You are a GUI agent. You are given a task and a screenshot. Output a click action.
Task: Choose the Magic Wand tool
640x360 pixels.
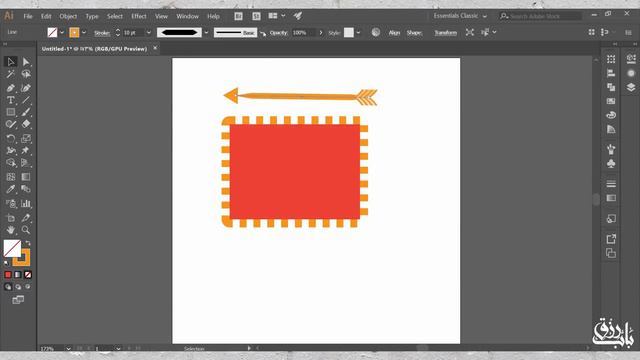coord(11,74)
